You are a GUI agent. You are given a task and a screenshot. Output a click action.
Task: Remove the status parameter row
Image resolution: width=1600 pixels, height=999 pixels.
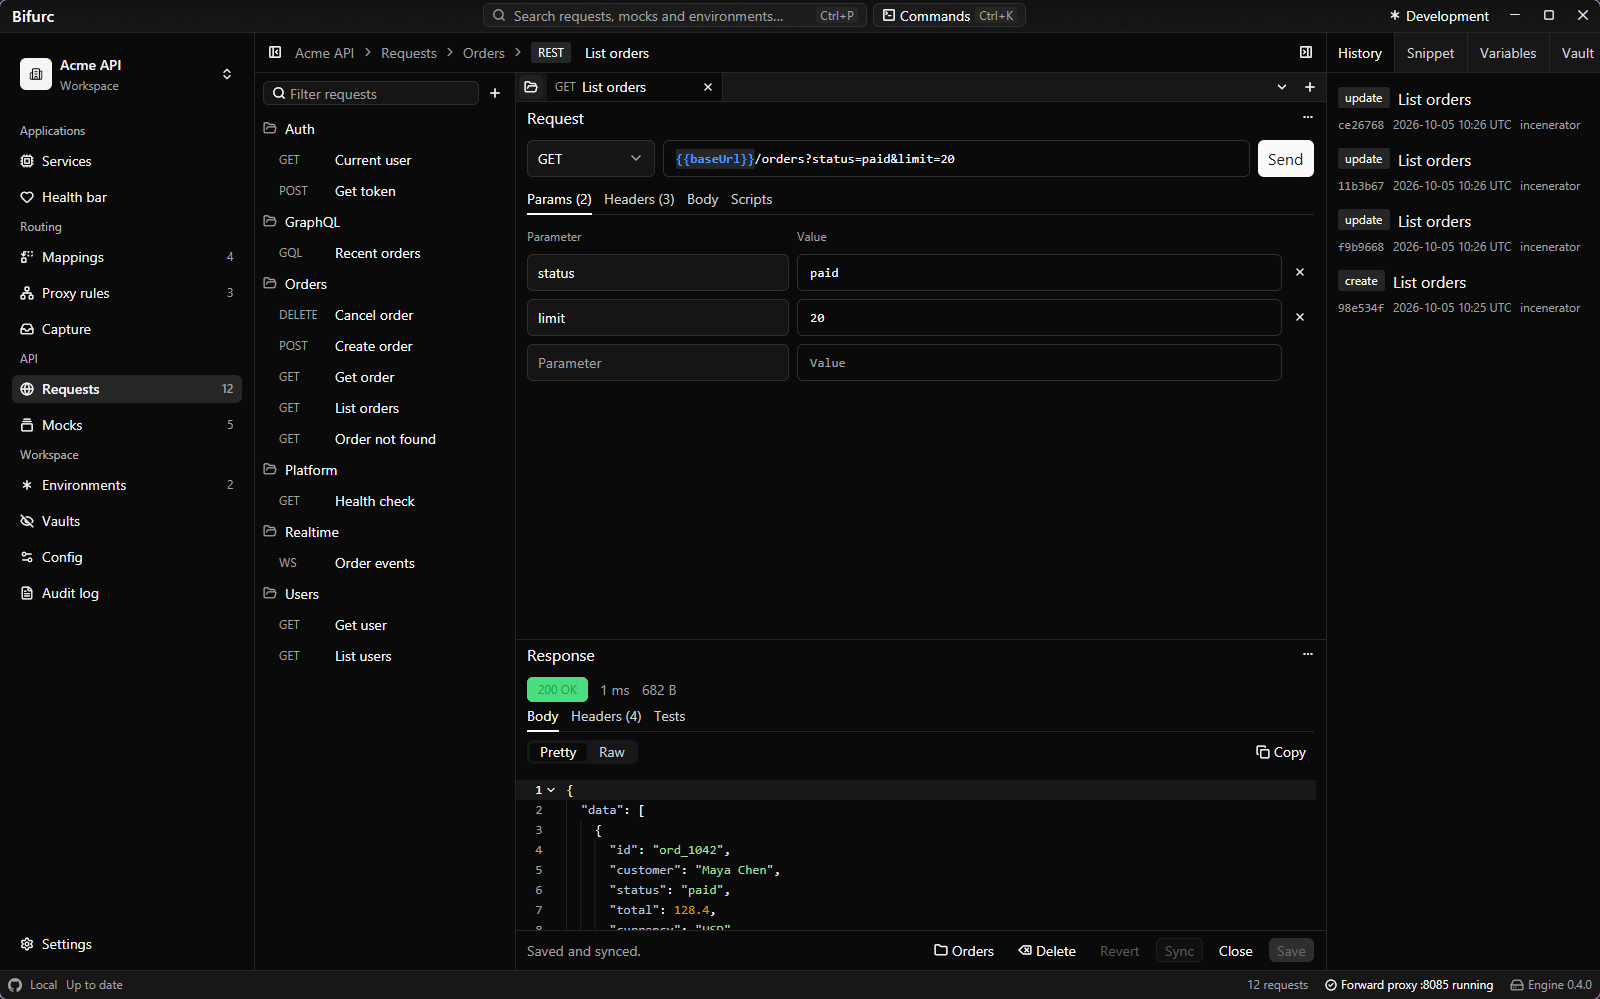pyautogui.click(x=1300, y=272)
